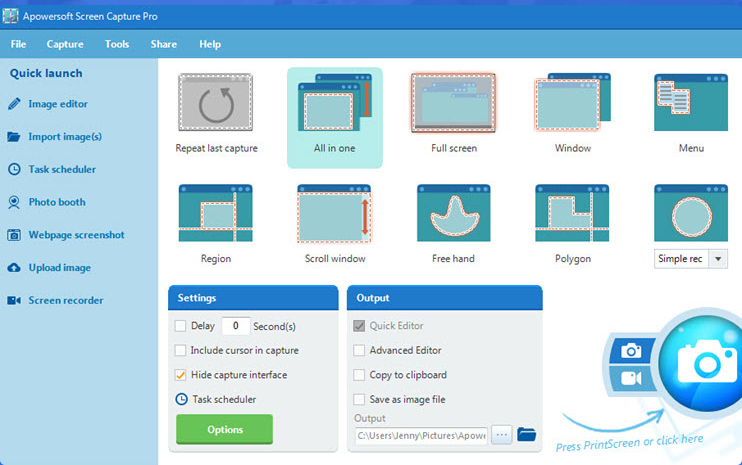Click the Webpage screenshot camera icon
742x465 pixels.
(x=14, y=235)
